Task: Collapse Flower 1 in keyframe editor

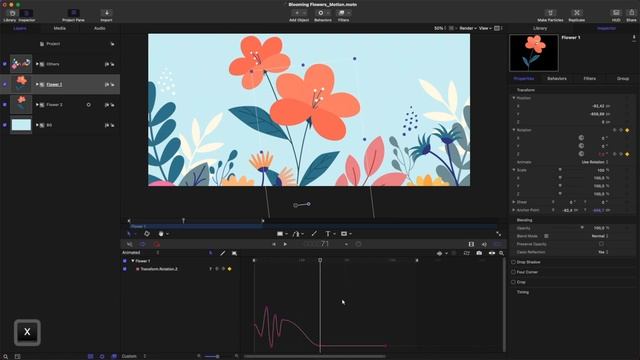Action: point(133,261)
